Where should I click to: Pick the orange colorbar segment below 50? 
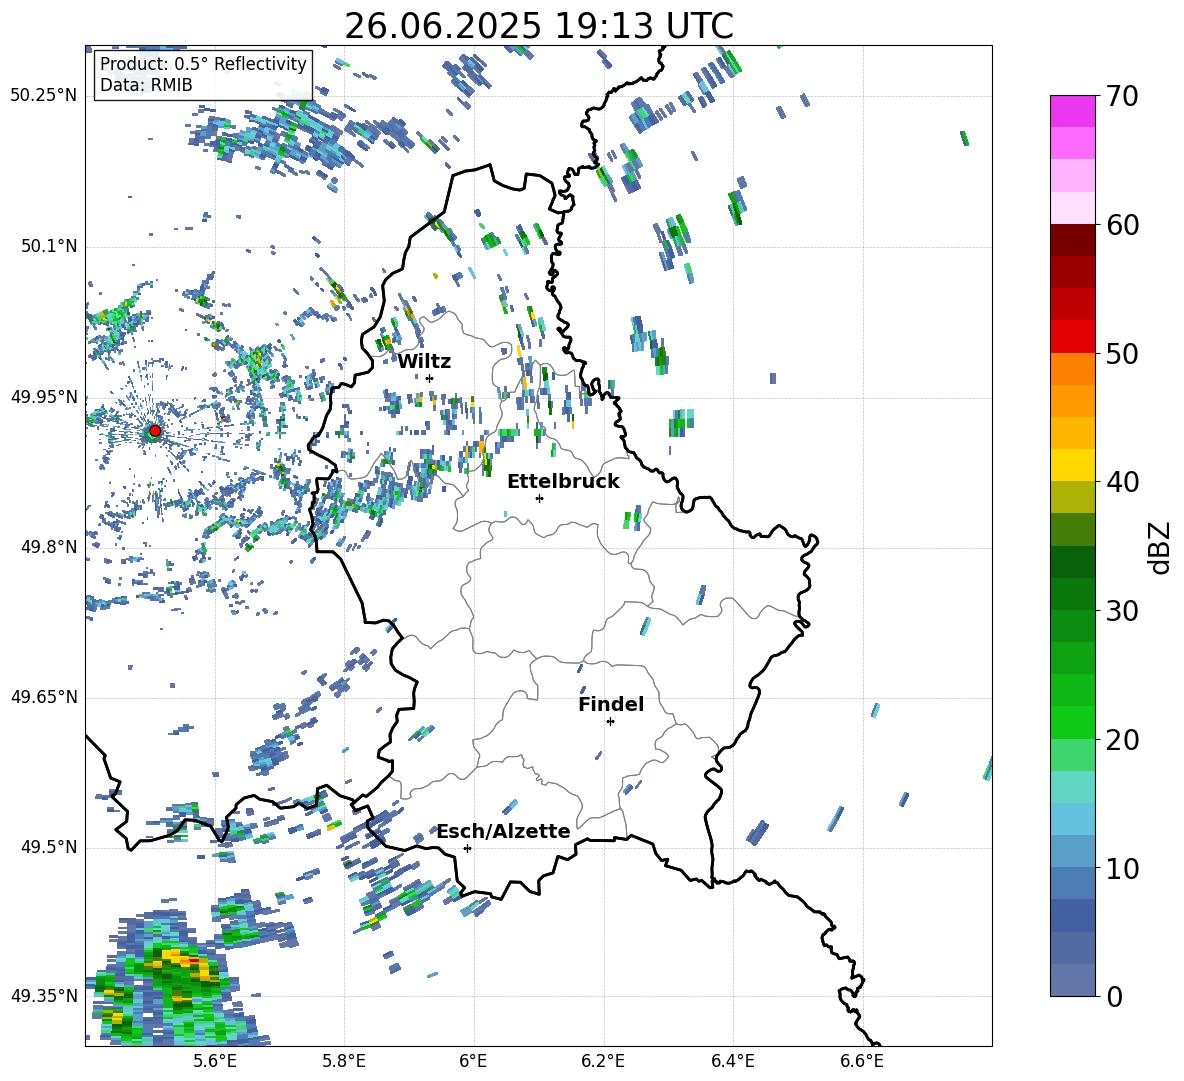coord(1072,368)
